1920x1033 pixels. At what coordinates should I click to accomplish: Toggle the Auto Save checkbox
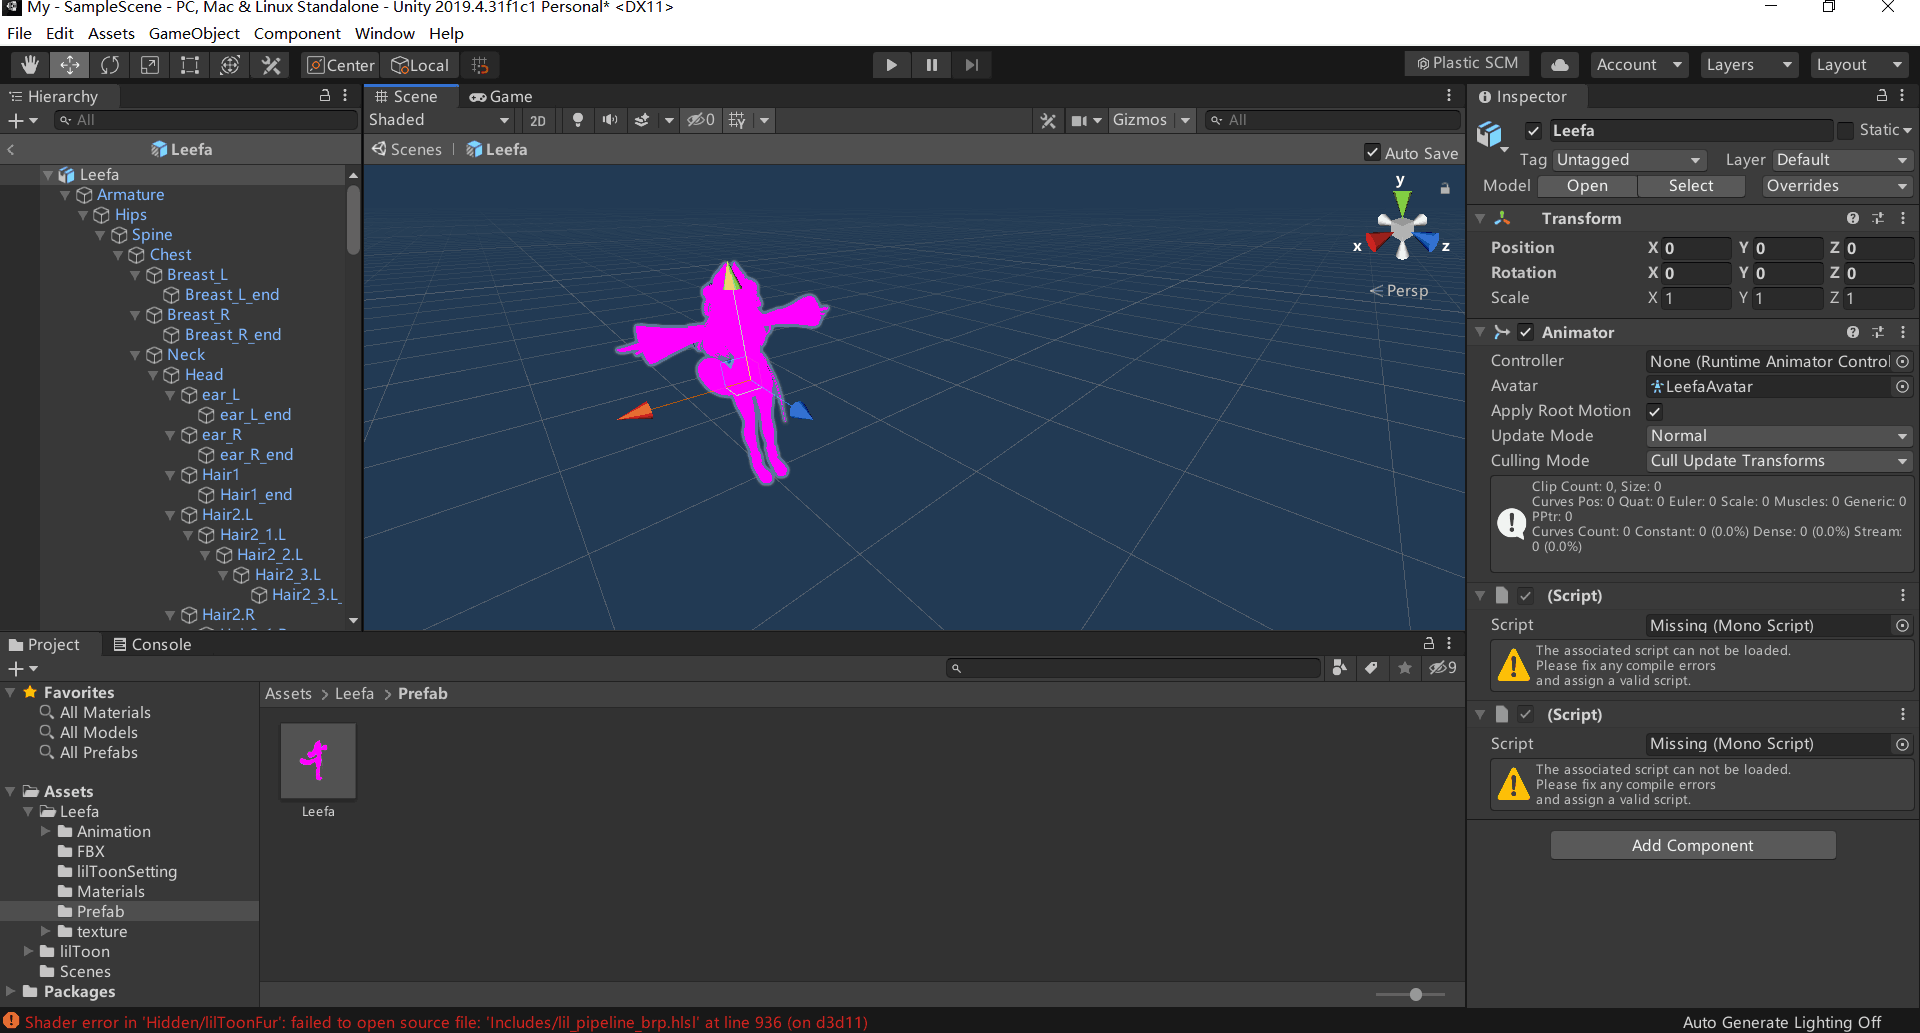(1372, 153)
